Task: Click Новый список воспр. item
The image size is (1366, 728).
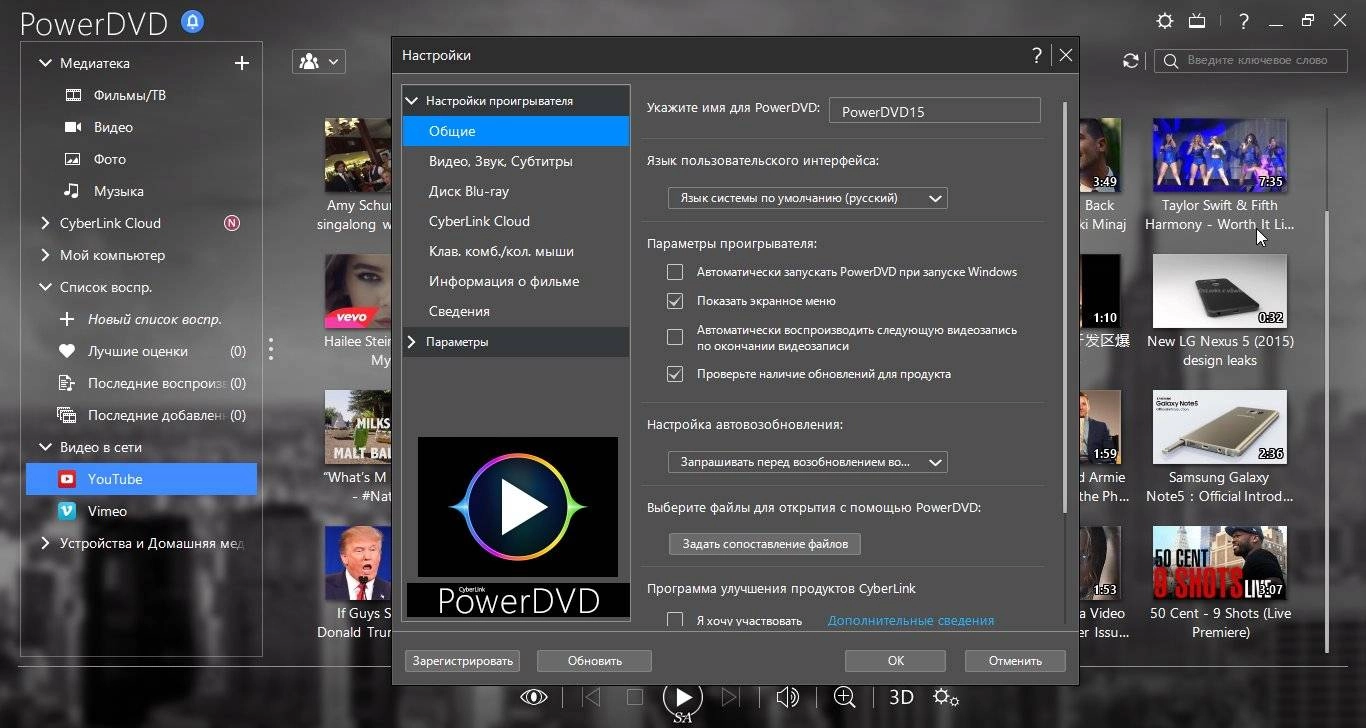Action: (x=155, y=319)
